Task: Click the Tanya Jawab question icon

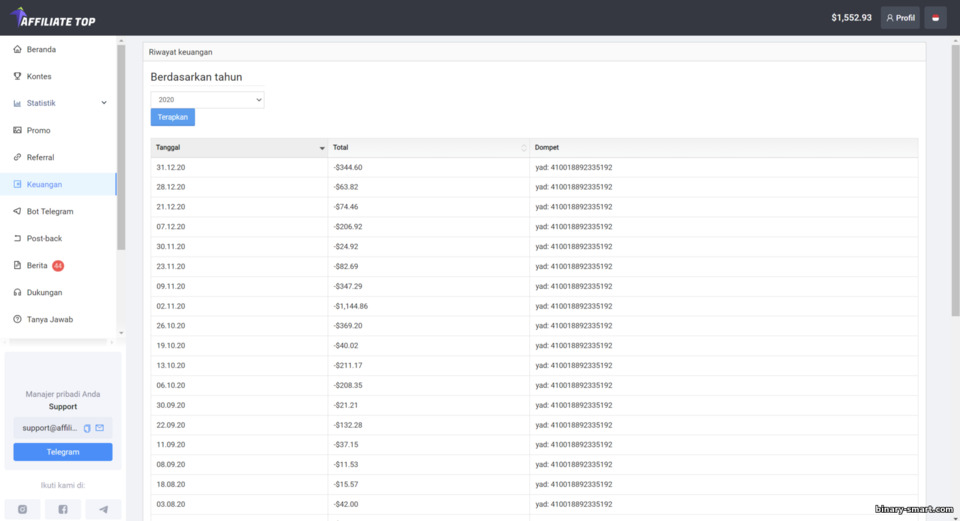Action: tap(17, 319)
